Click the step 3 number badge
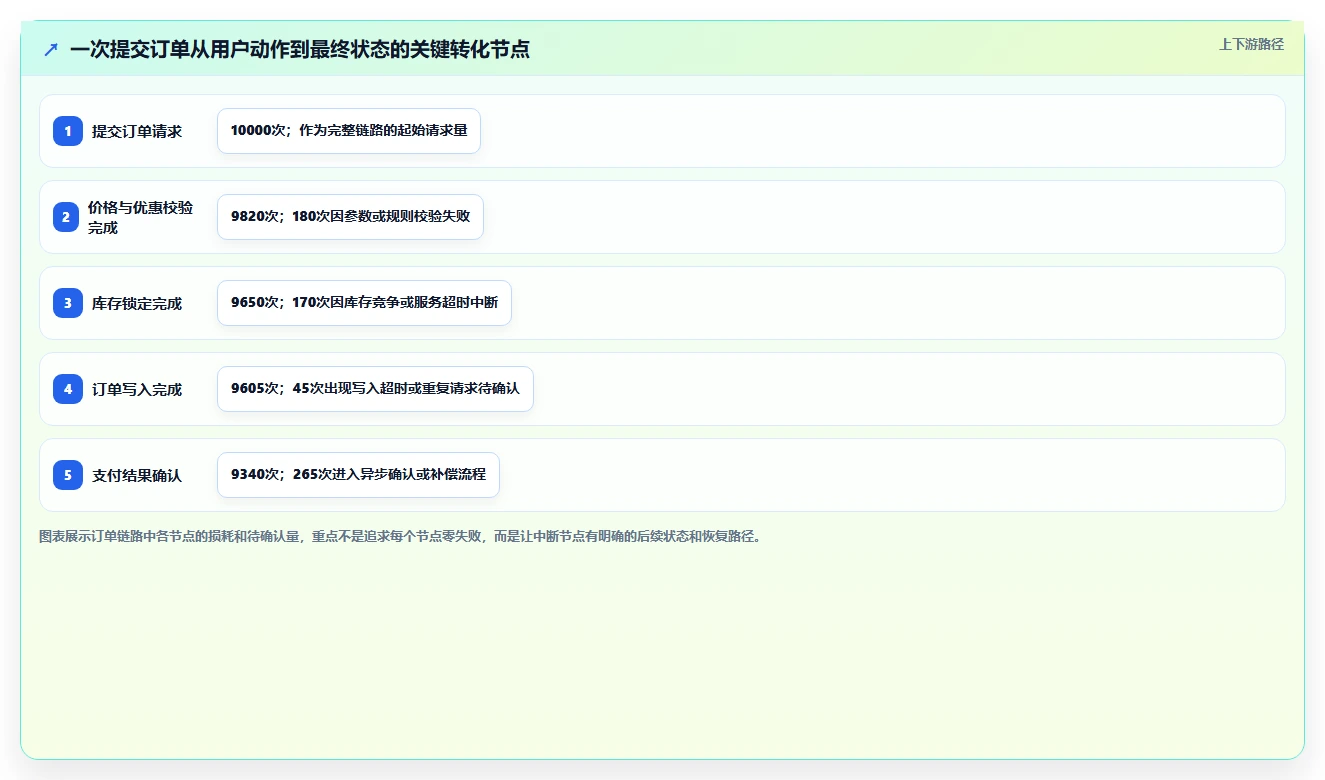Screen dimensions: 1325x780 click(x=68, y=303)
